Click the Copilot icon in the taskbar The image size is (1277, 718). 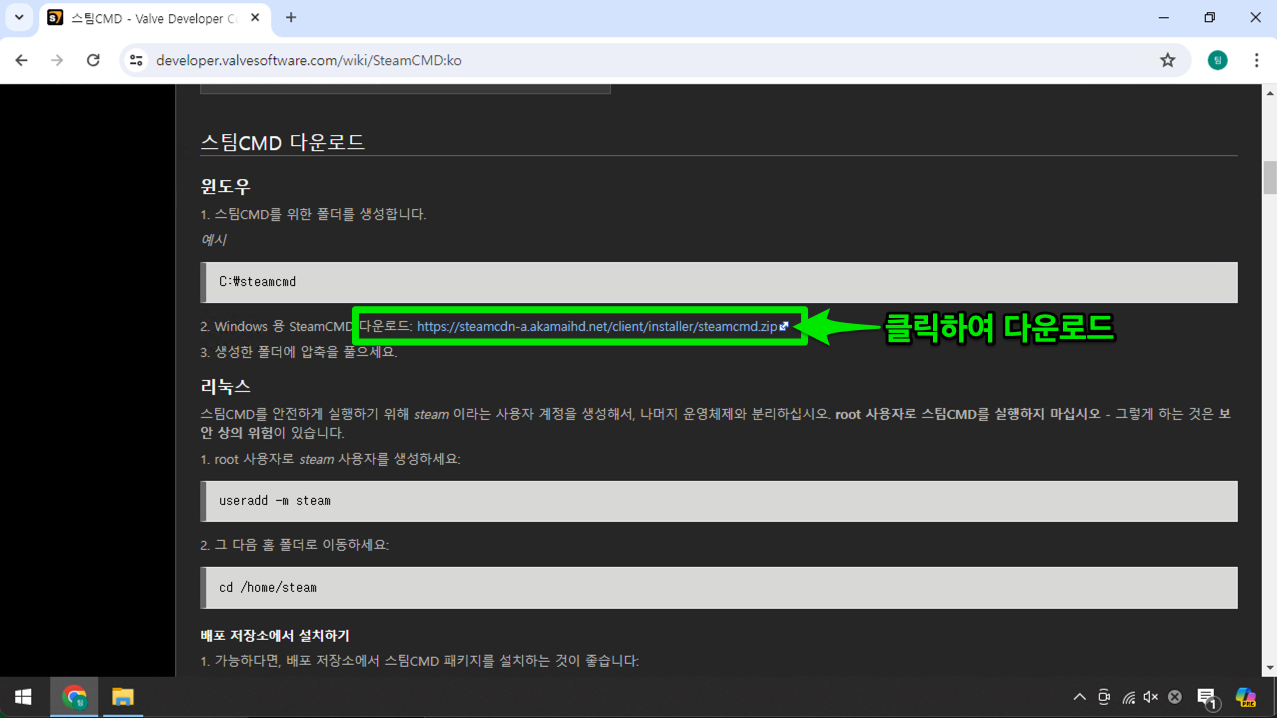(1245, 697)
